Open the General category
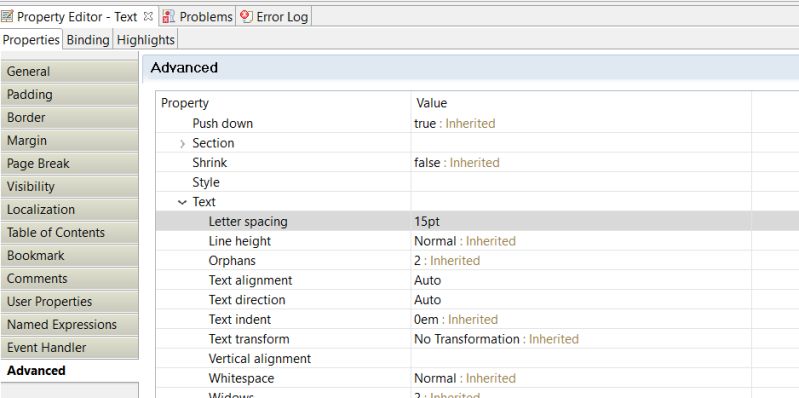This screenshot has width=799, height=398. (69, 72)
